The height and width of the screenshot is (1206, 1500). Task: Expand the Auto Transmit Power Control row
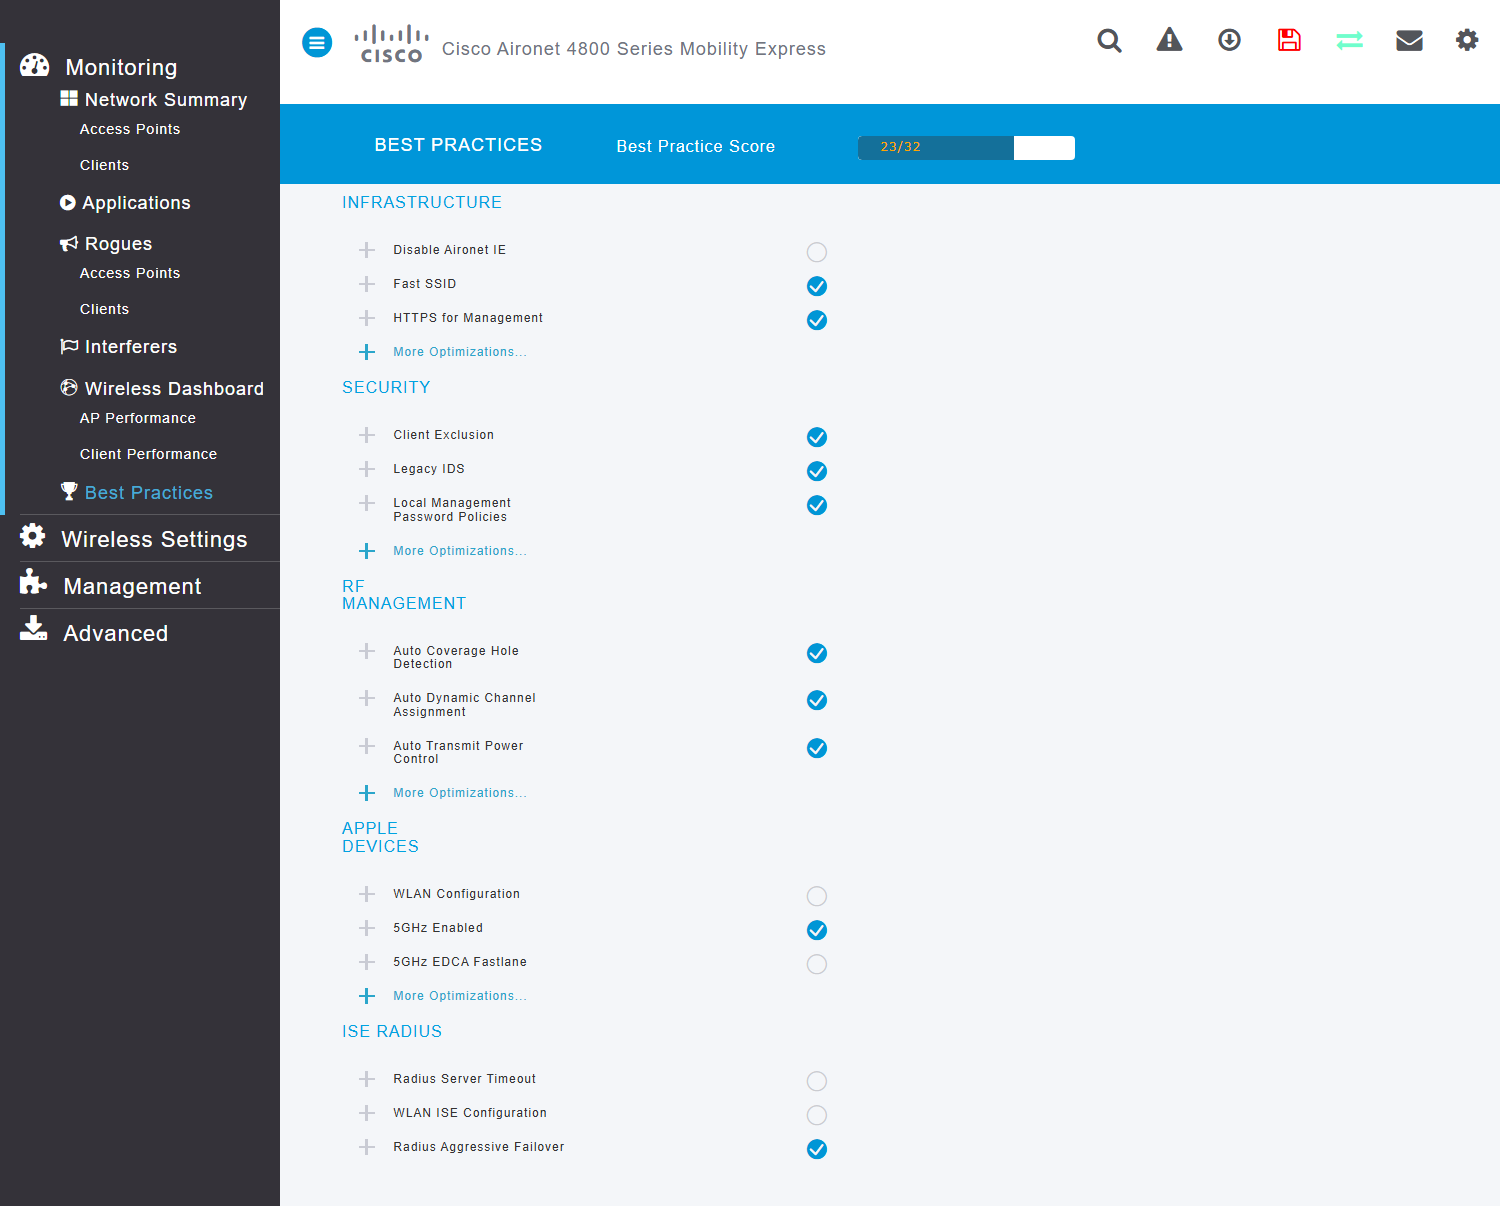(x=367, y=746)
